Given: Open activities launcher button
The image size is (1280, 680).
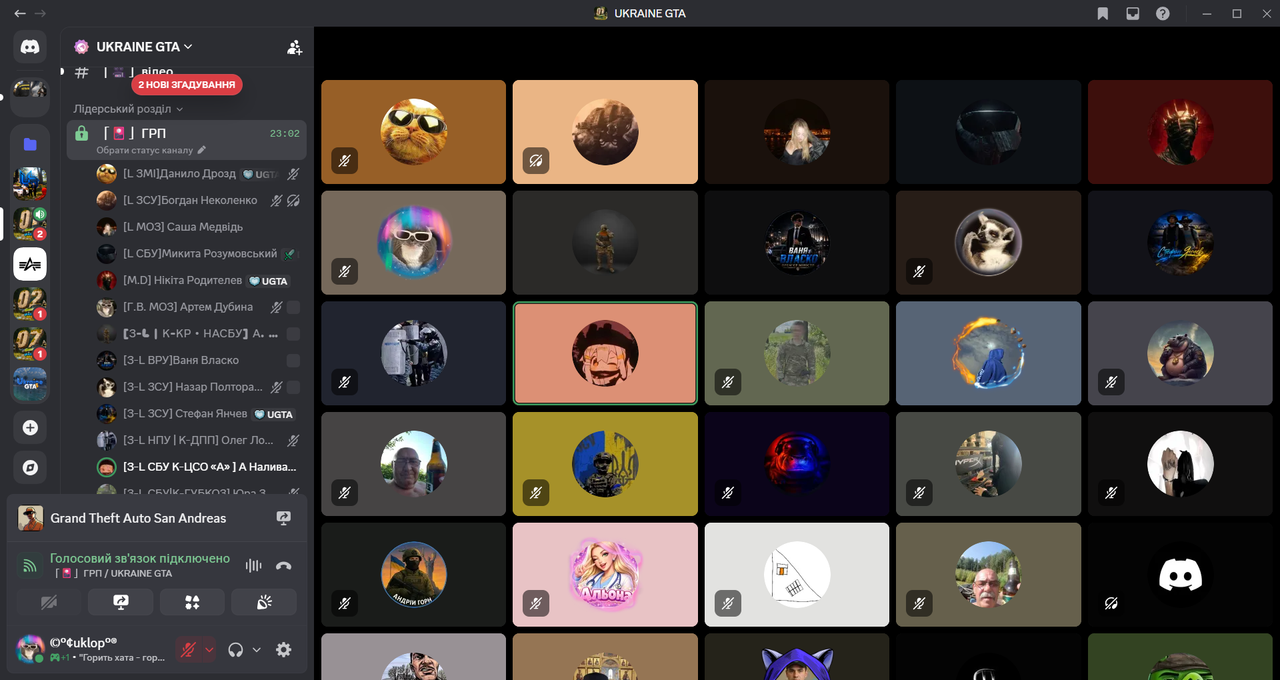Looking at the screenshot, I should 192,602.
